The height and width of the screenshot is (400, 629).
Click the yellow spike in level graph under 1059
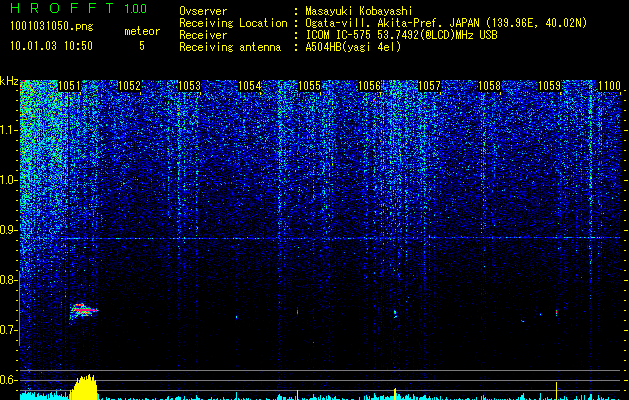556,390
